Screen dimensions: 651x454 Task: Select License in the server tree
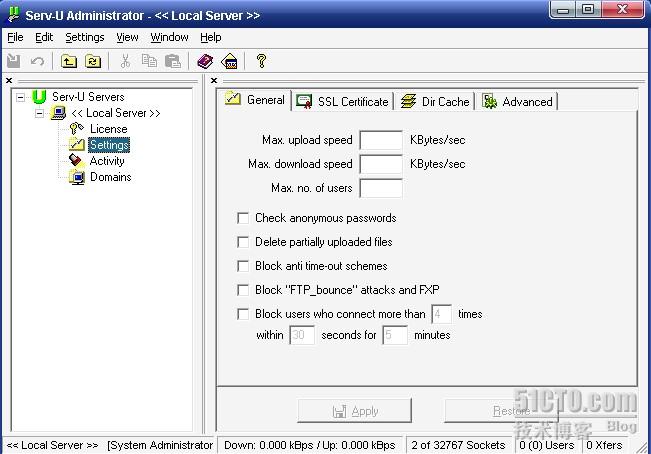108,129
